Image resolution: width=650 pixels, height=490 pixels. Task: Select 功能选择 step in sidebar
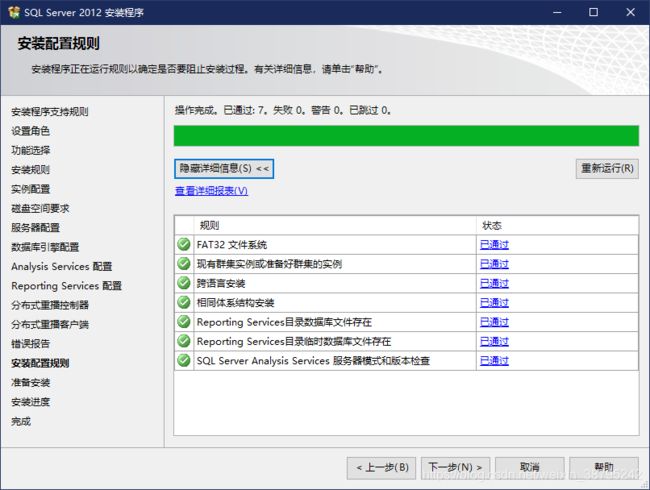pos(31,150)
